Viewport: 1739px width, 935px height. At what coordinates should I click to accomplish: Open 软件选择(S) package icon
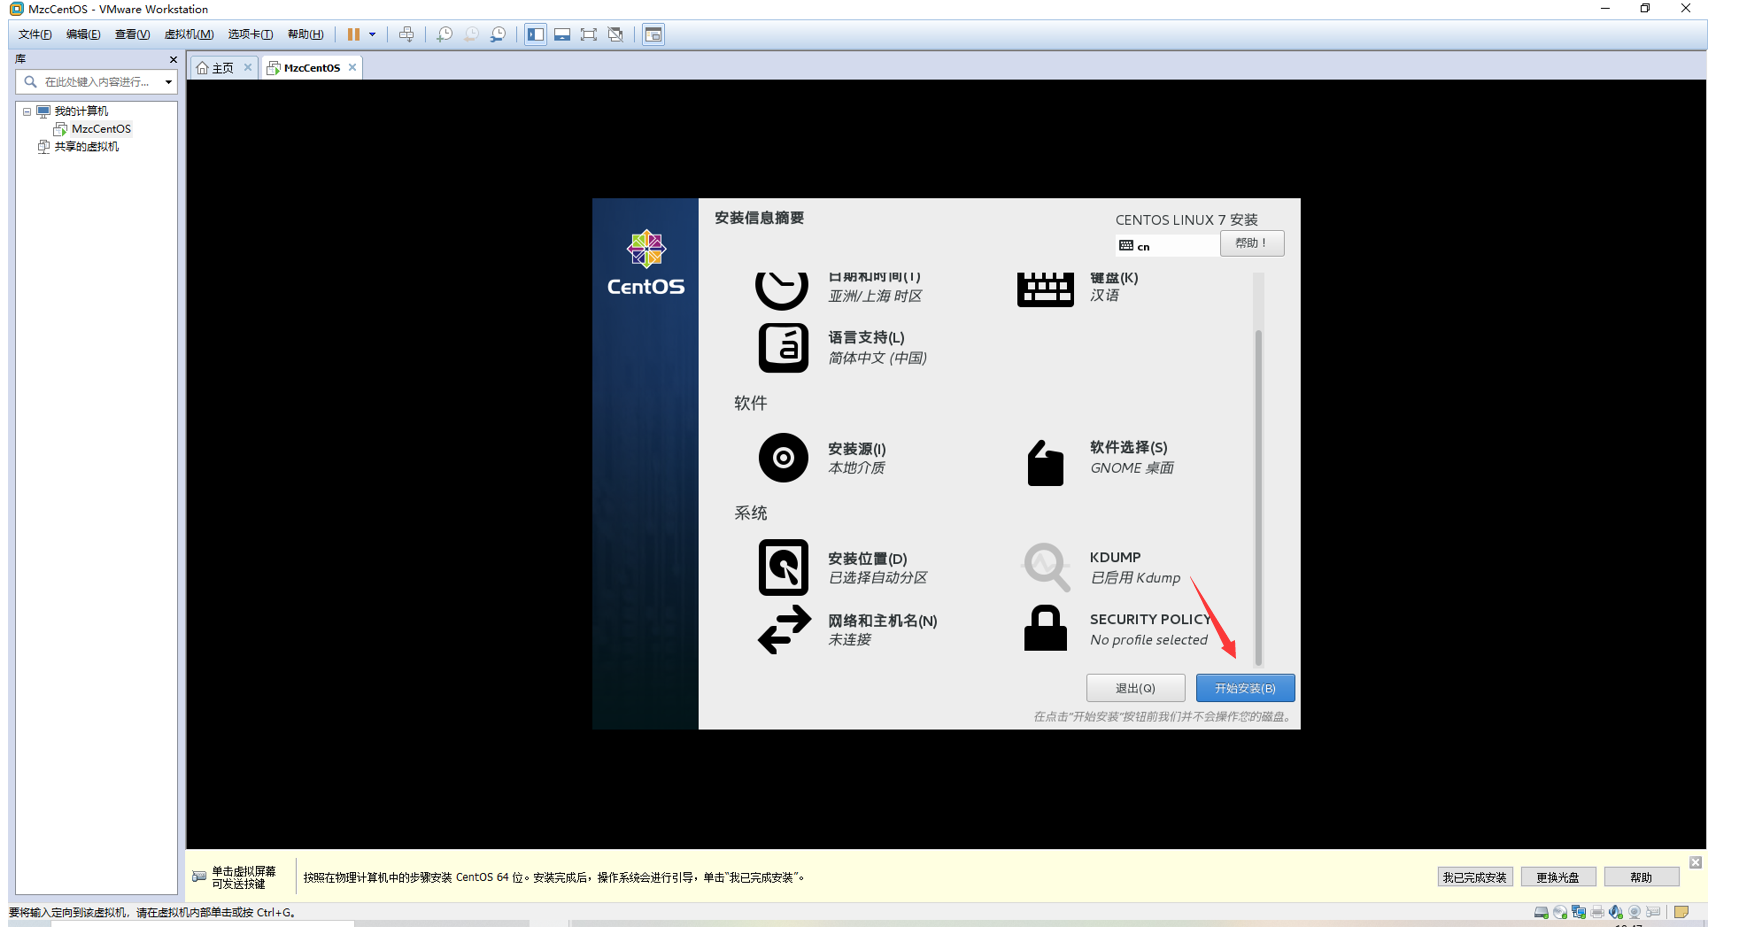pyautogui.click(x=1045, y=463)
